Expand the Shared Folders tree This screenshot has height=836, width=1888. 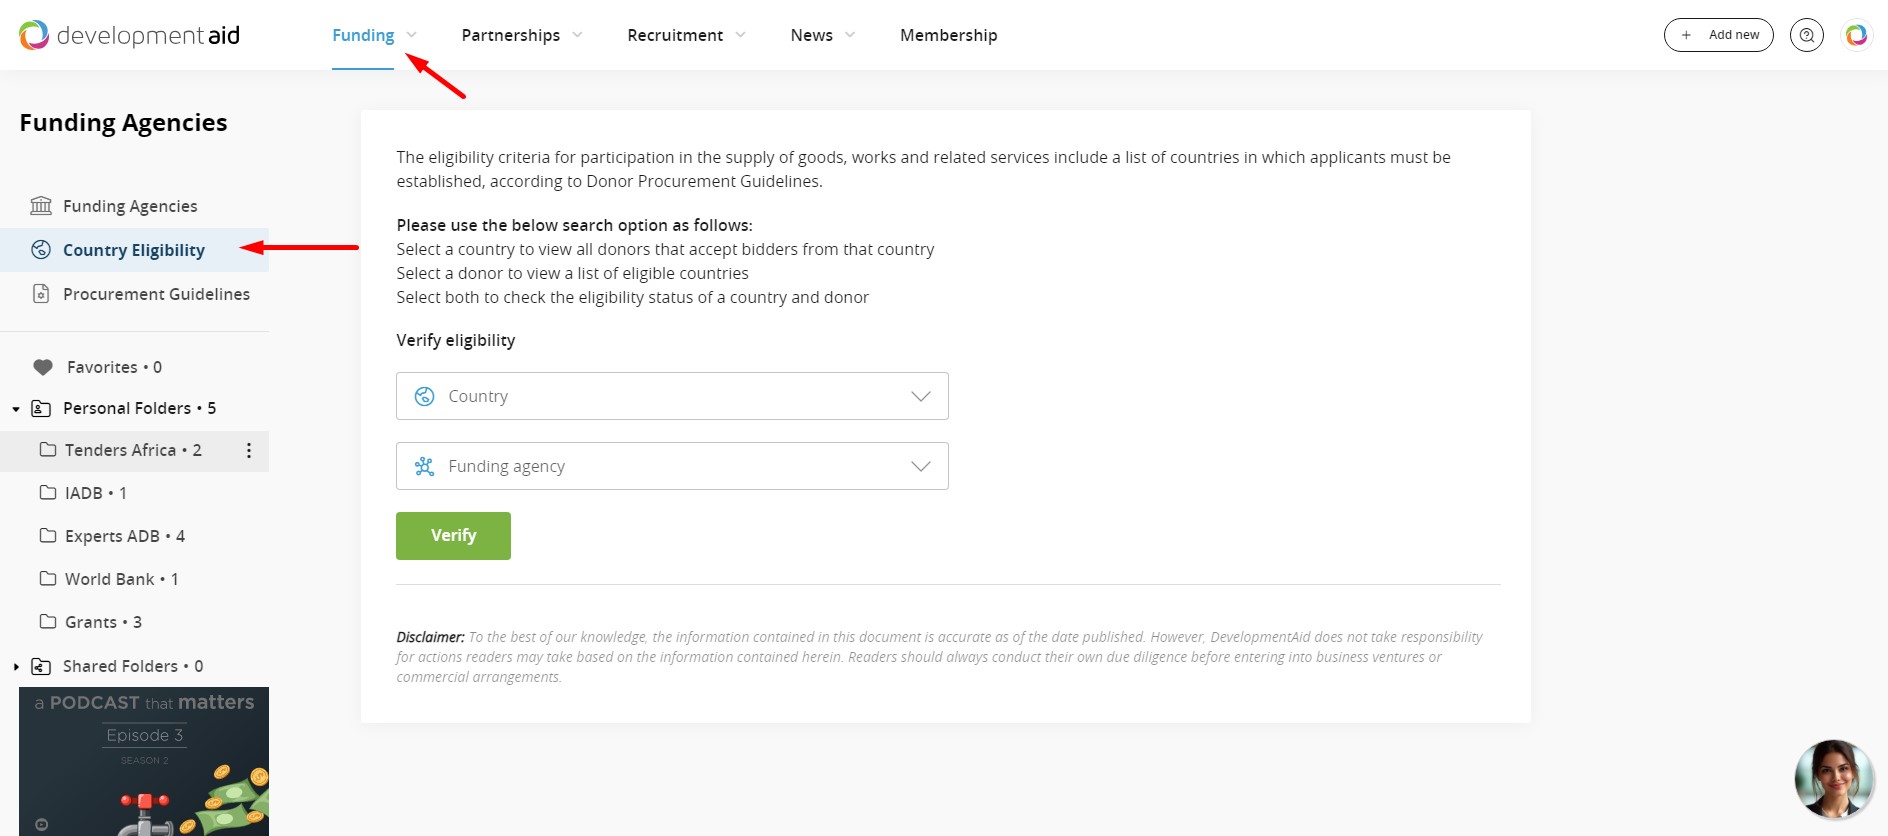pyautogui.click(x=16, y=667)
